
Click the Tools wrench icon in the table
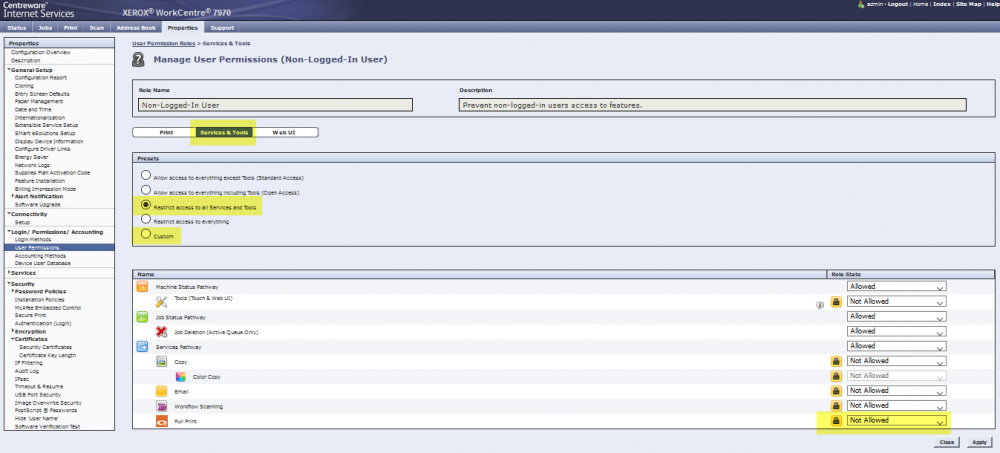click(x=162, y=301)
